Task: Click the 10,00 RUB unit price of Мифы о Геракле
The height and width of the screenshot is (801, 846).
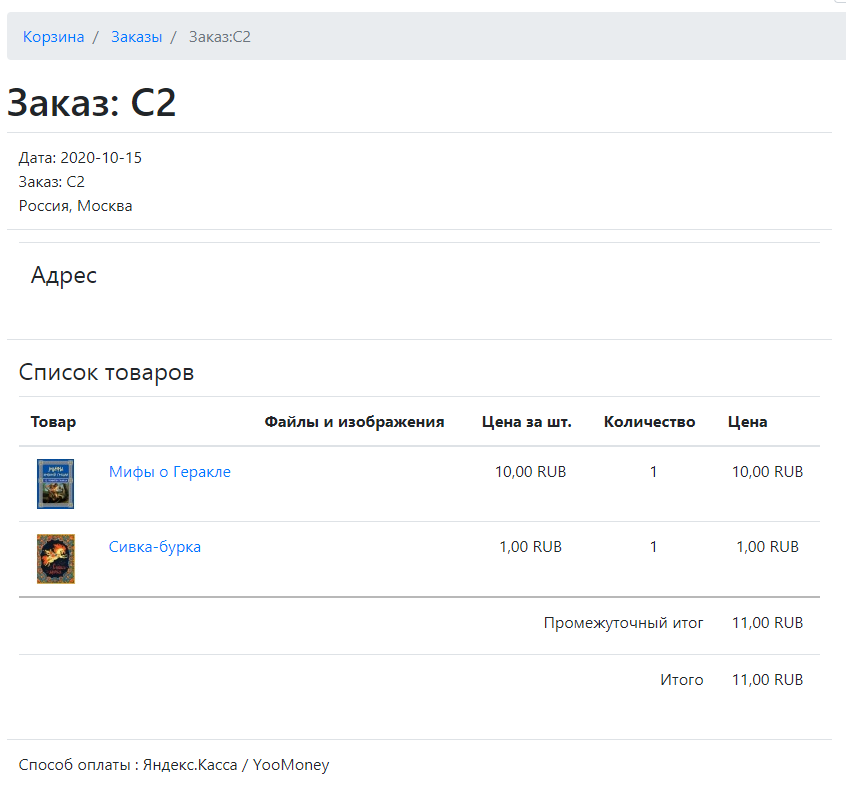Action: (530, 472)
